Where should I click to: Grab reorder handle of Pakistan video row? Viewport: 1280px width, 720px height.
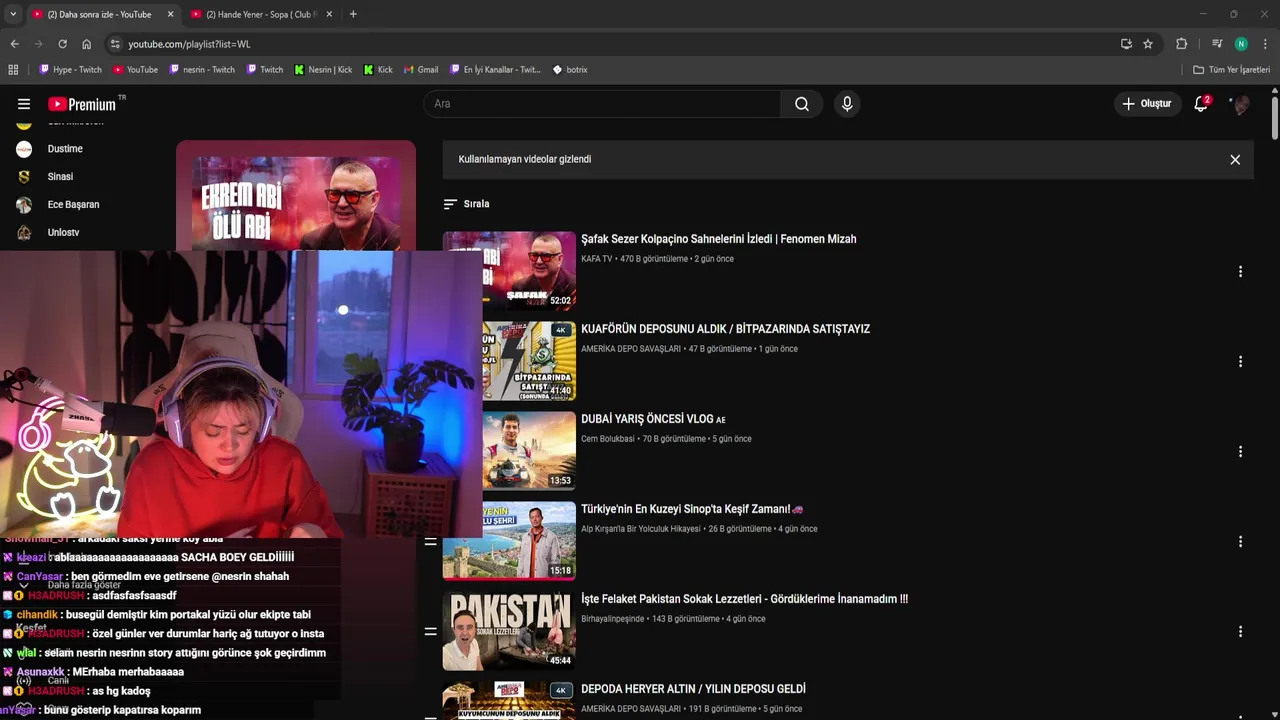click(430, 632)
